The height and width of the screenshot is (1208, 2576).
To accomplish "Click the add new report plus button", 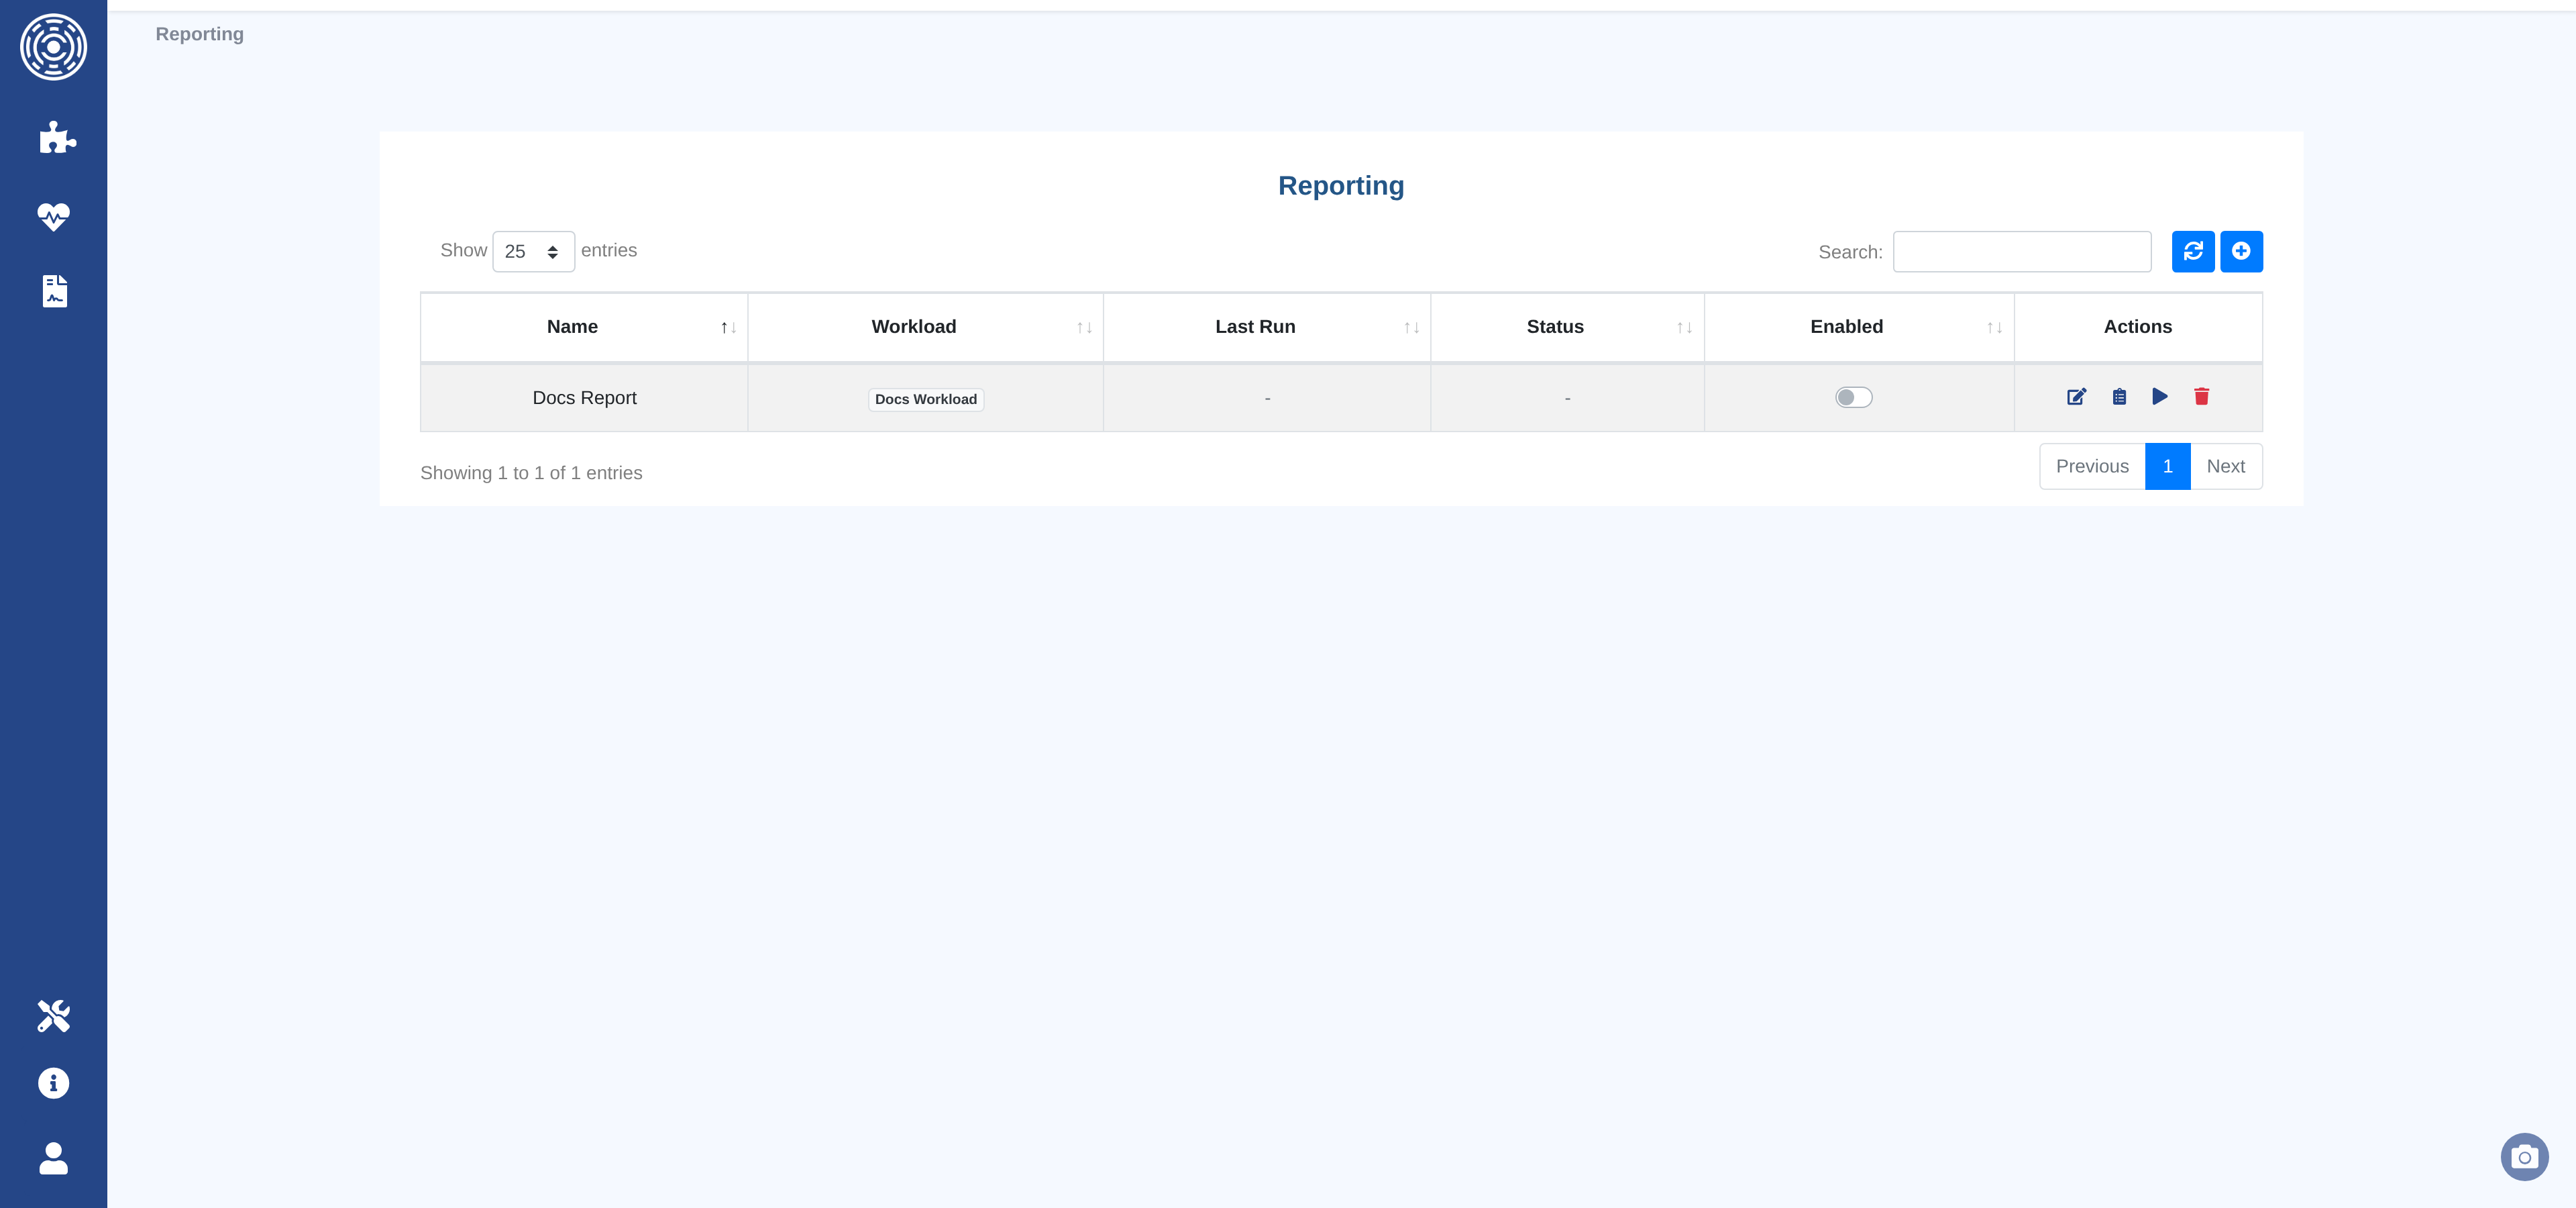I will 2241,251.
